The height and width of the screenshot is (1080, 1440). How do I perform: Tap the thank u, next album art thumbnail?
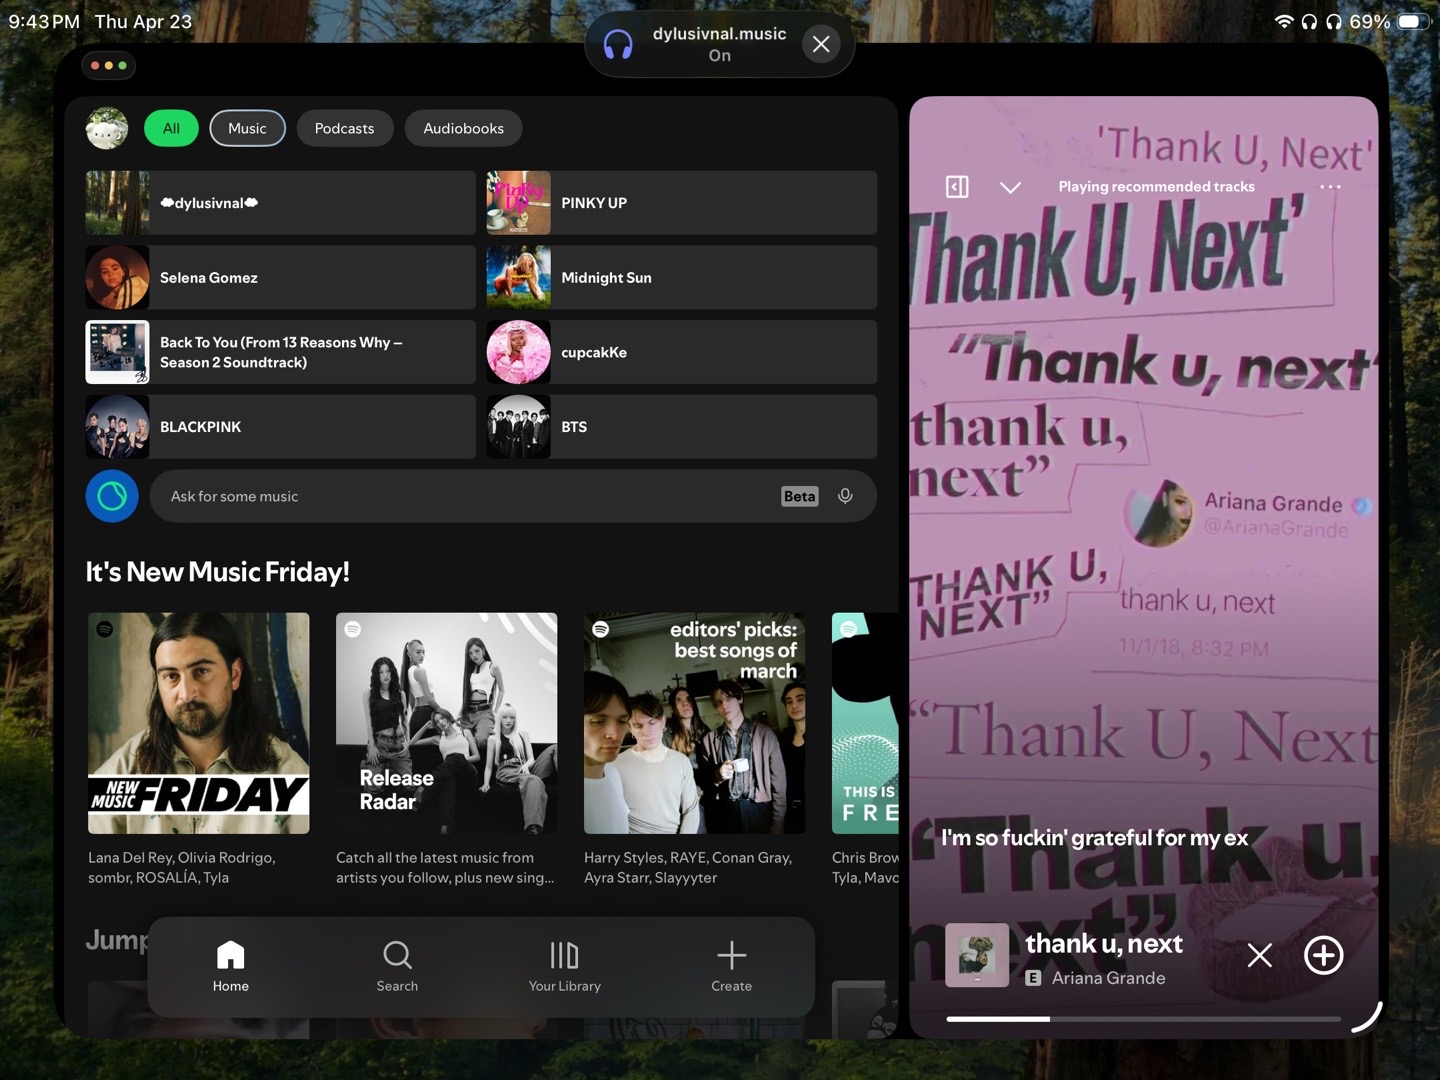pos(977,955)
